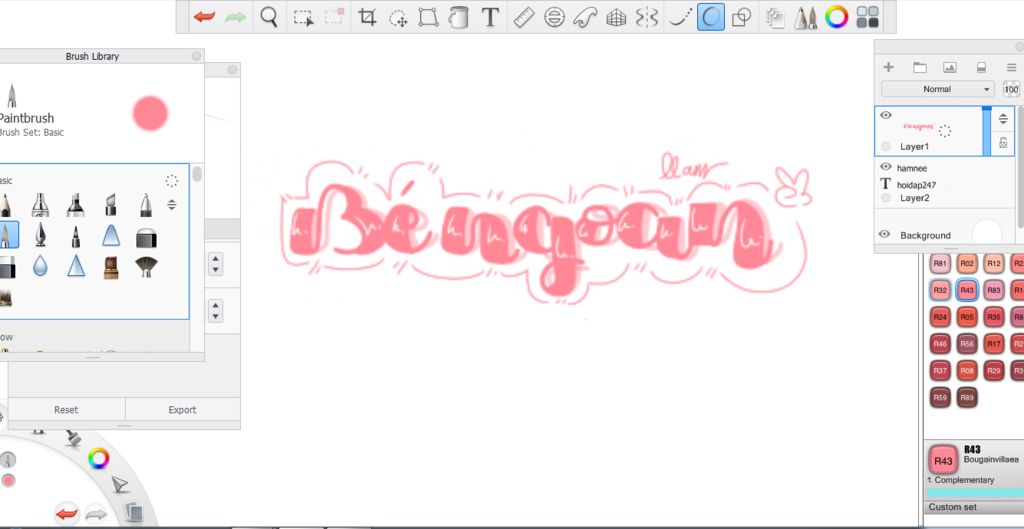
Task: Close the Brush Library panel
Action: click(196, 56)
